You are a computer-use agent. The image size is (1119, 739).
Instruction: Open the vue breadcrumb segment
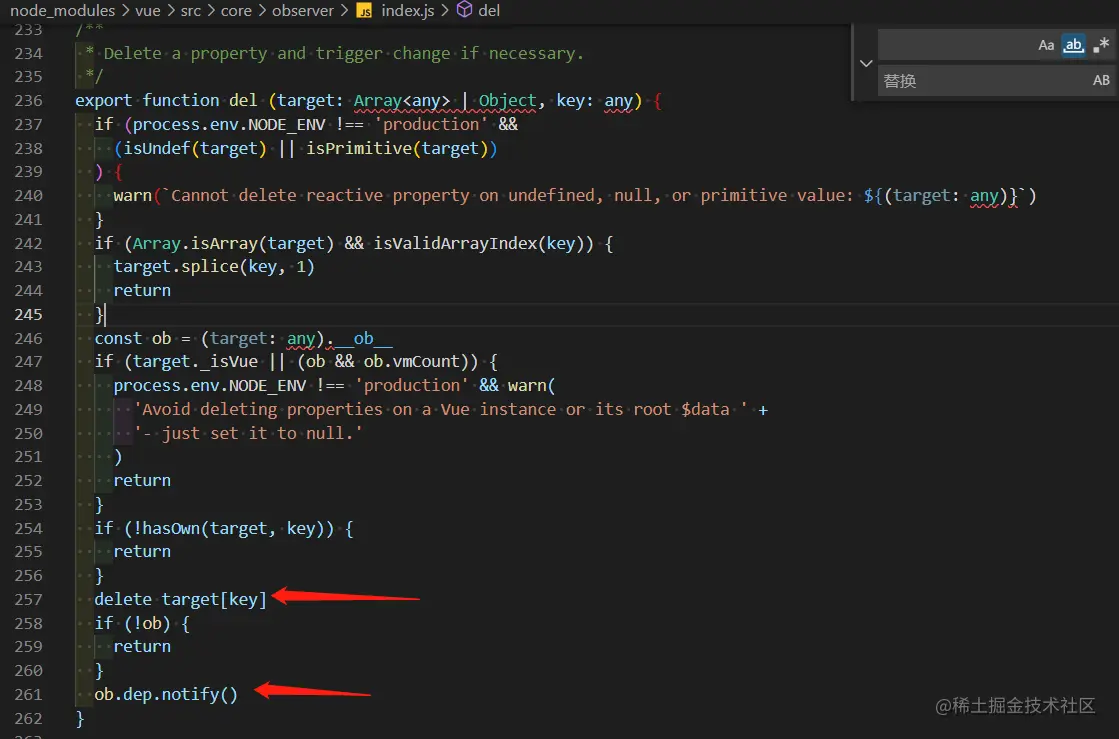tap(148, 11)
